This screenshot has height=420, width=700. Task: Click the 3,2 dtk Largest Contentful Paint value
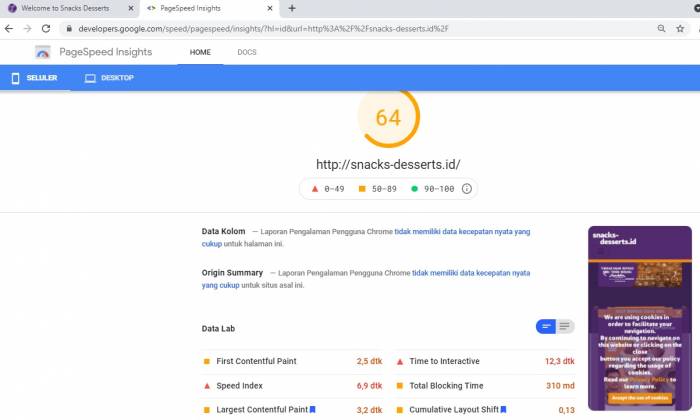coord(369,410)
